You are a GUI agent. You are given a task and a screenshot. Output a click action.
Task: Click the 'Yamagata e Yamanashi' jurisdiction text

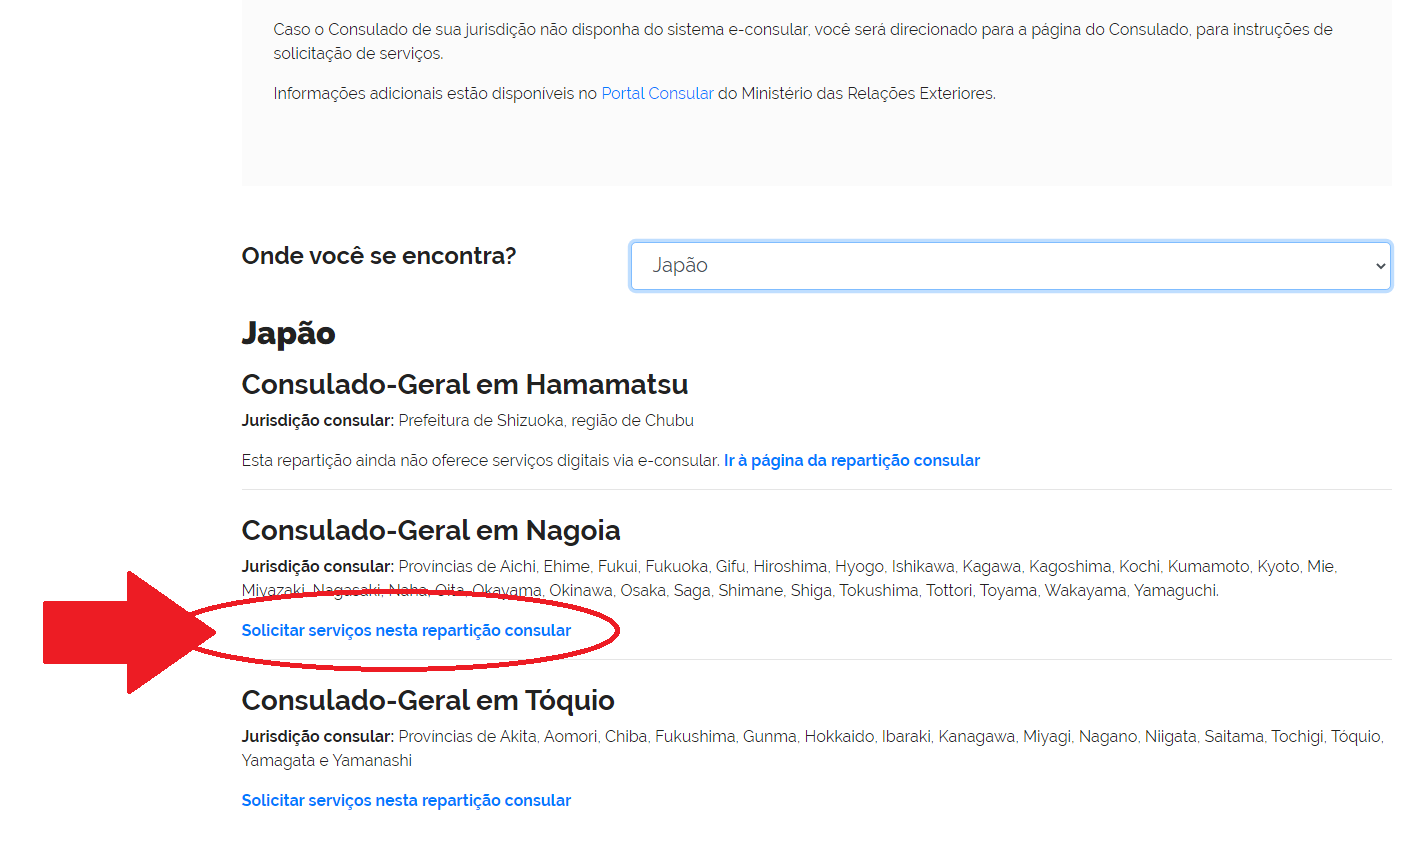(x=326, y=761)
